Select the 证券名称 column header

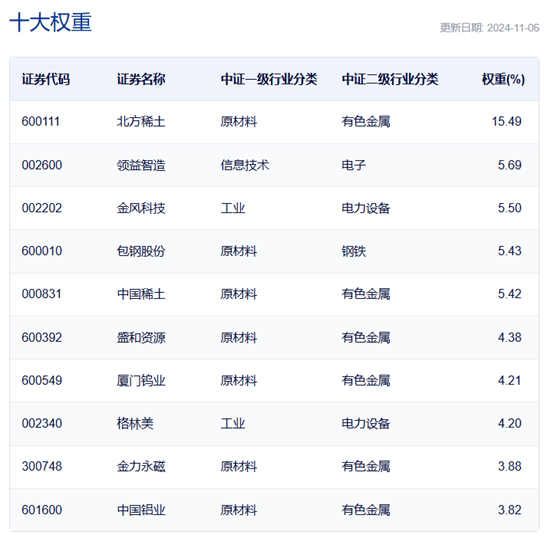[141, 79]
